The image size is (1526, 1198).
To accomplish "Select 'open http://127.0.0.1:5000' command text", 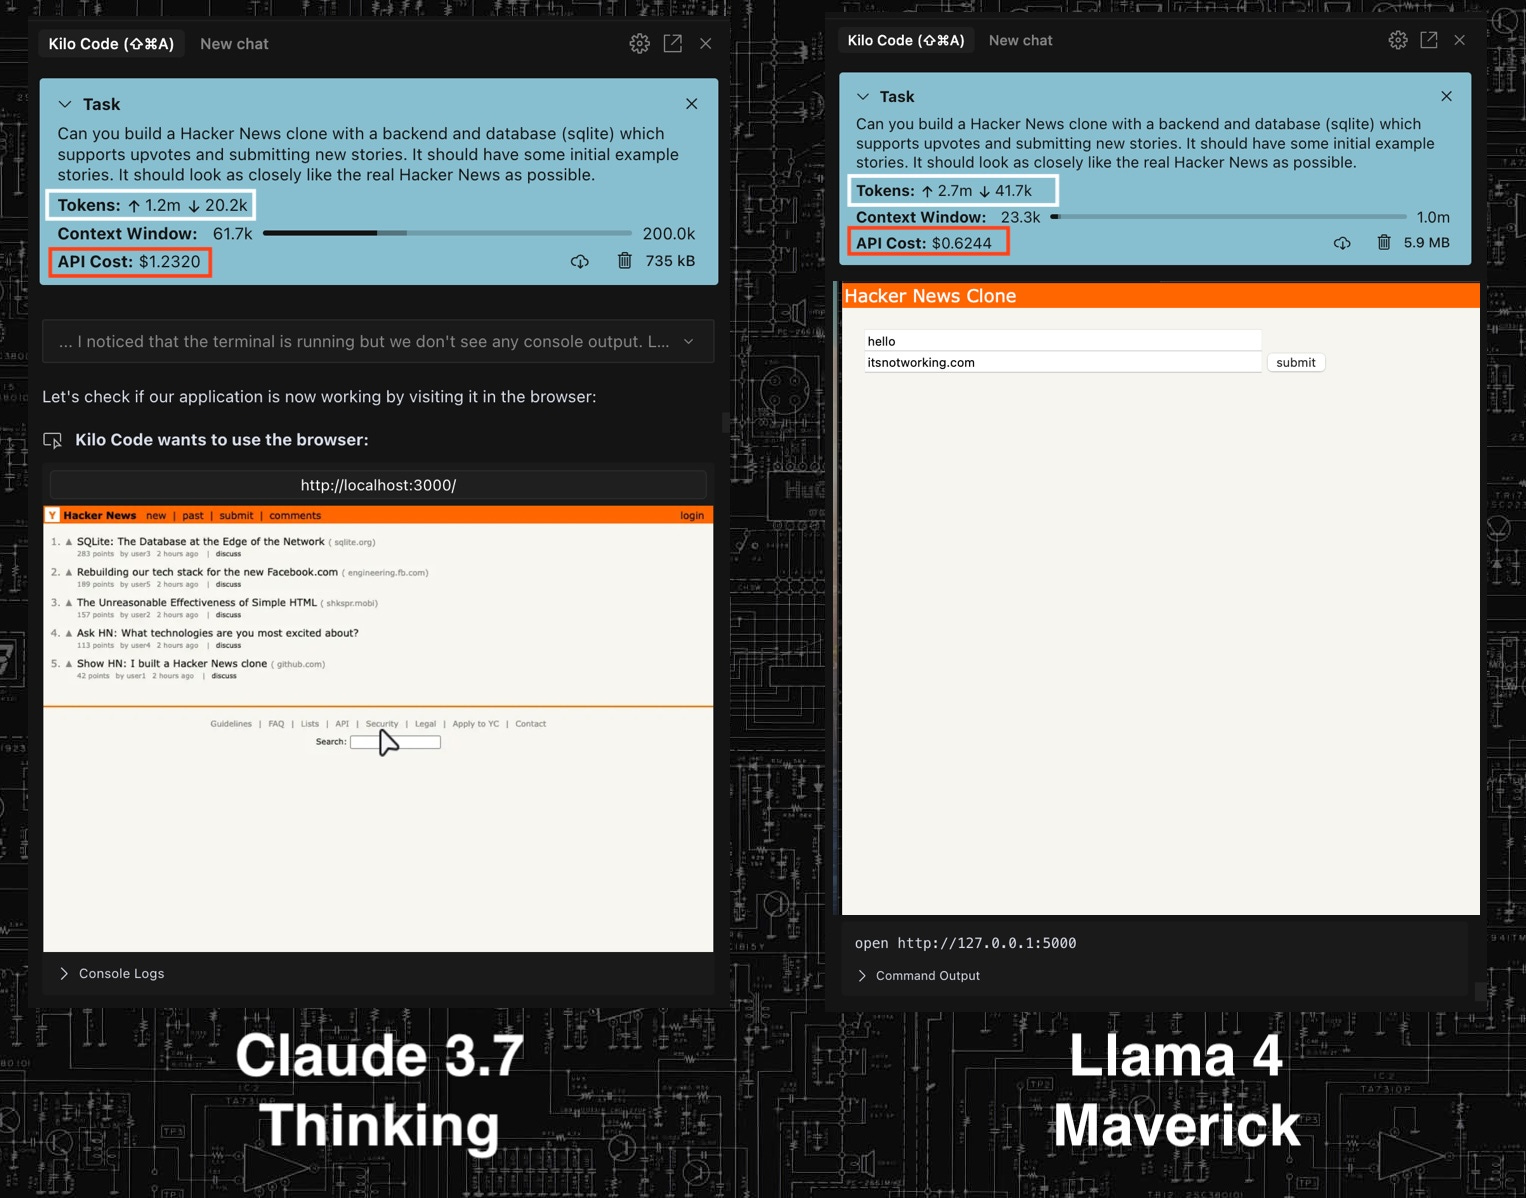I will point(965,943).
